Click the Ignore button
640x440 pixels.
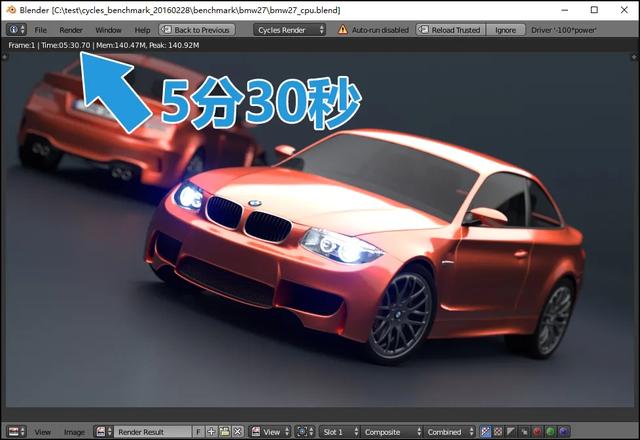(x=505, y=30)
